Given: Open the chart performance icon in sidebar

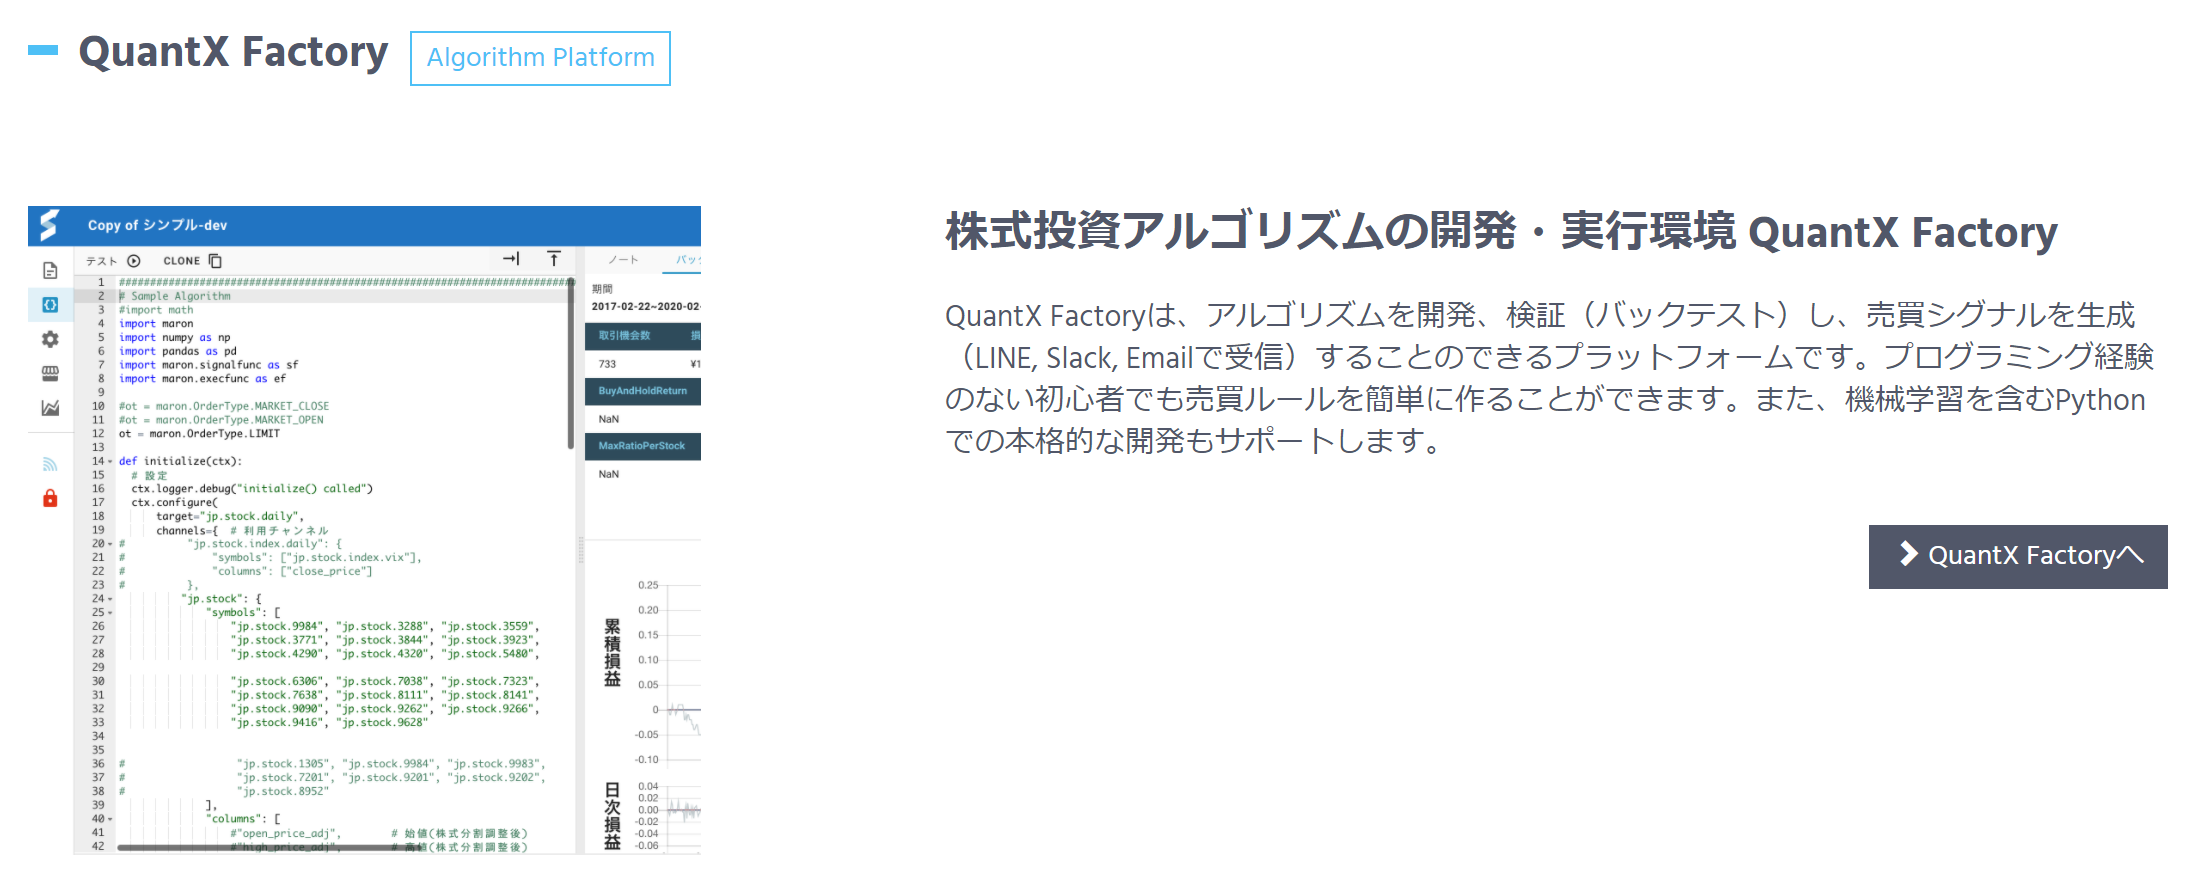Looking at the screenshot, I should [x=50, y=407].
